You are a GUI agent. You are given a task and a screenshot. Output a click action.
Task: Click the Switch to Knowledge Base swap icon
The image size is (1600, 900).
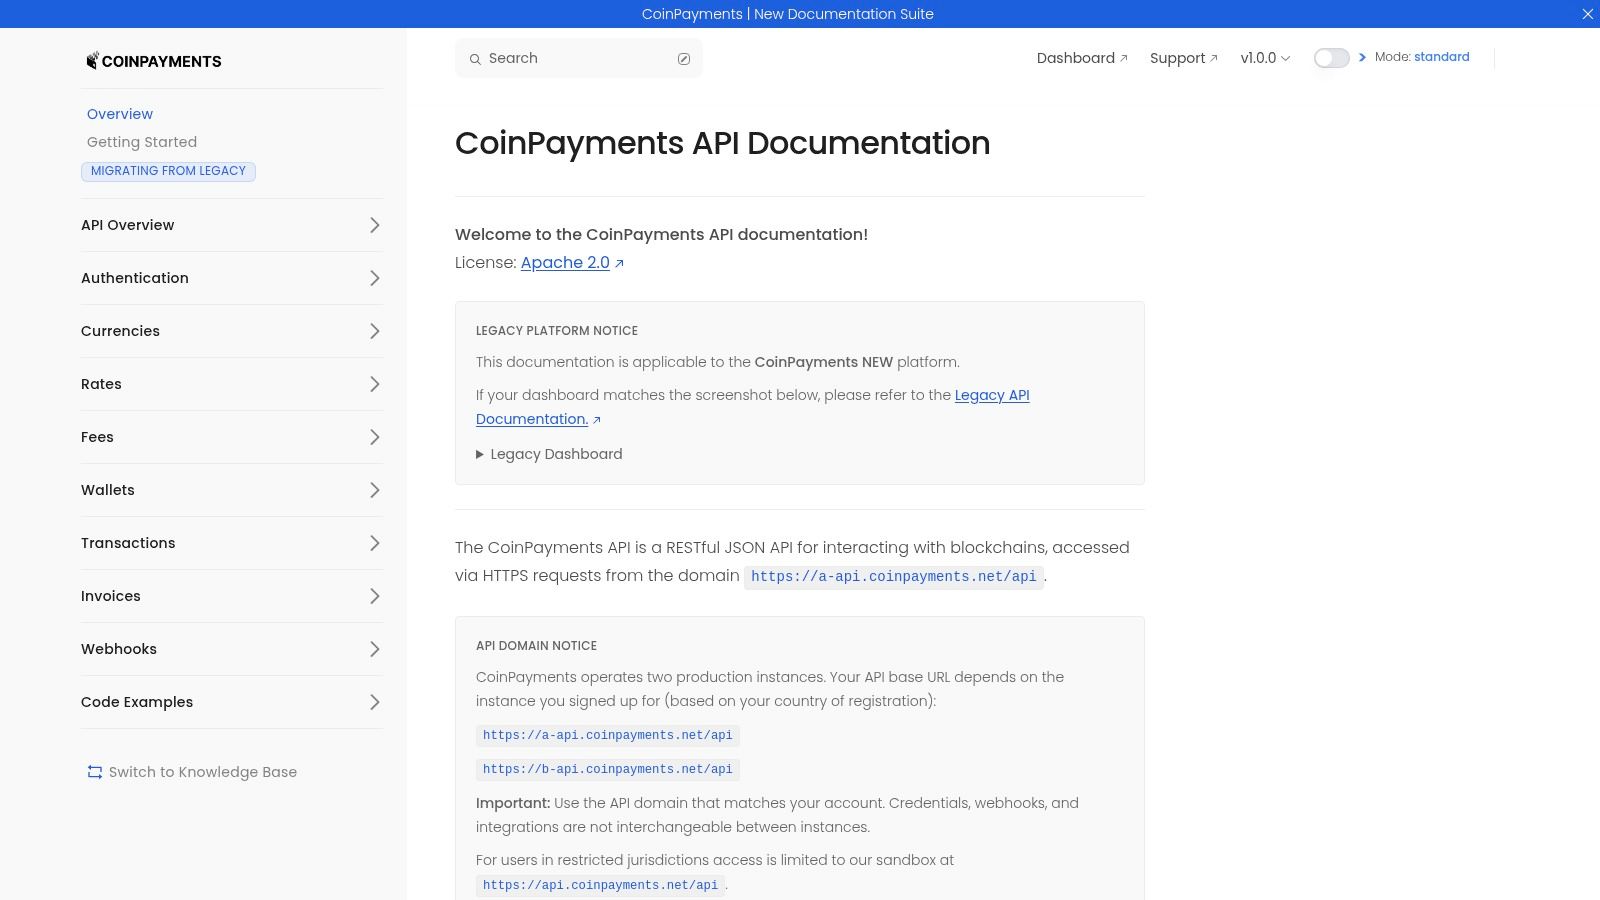(x=94, y=772)
